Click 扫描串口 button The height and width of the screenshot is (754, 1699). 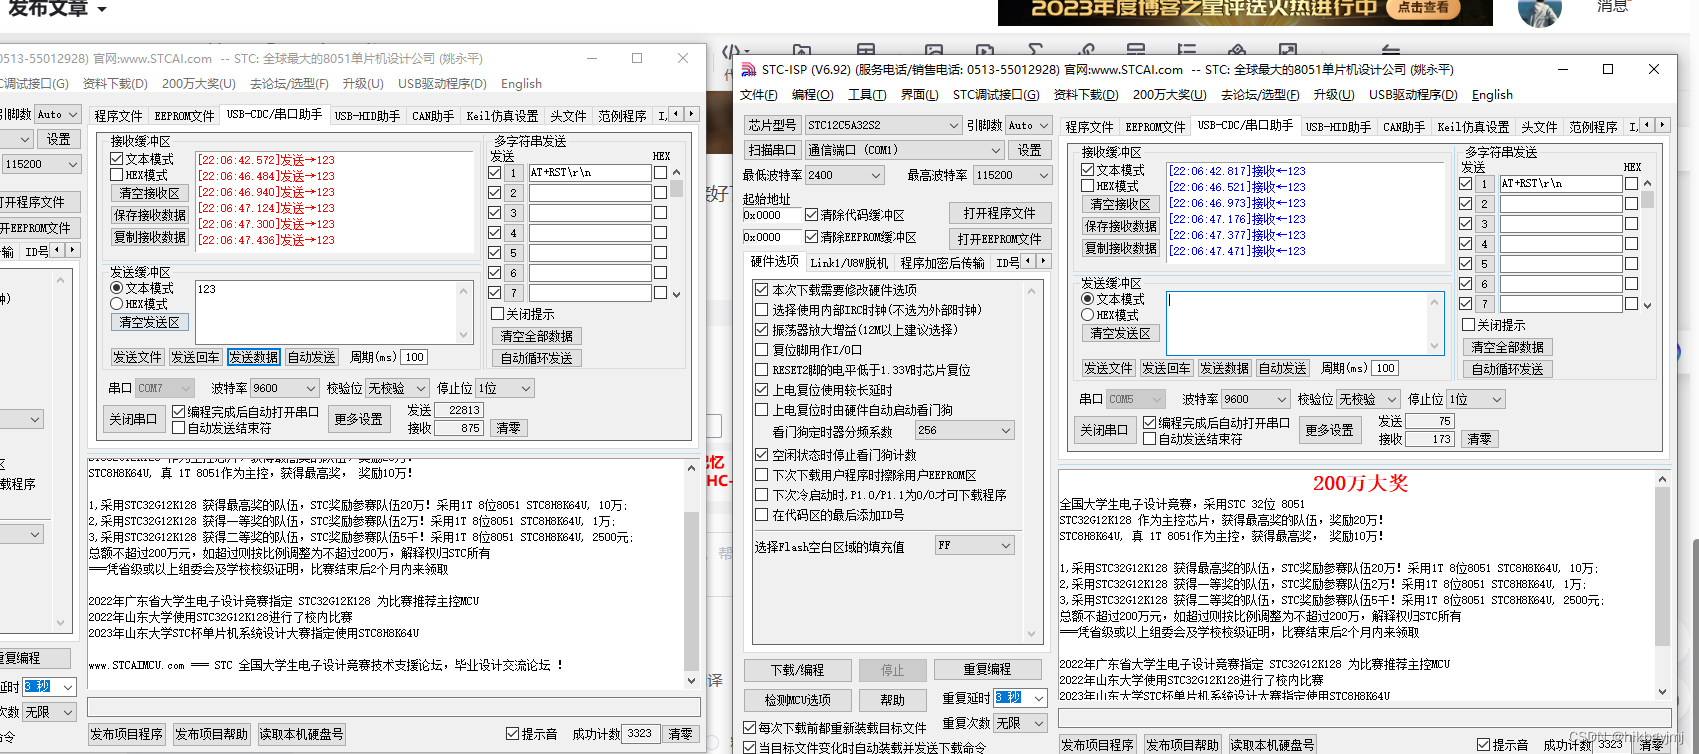772,150
